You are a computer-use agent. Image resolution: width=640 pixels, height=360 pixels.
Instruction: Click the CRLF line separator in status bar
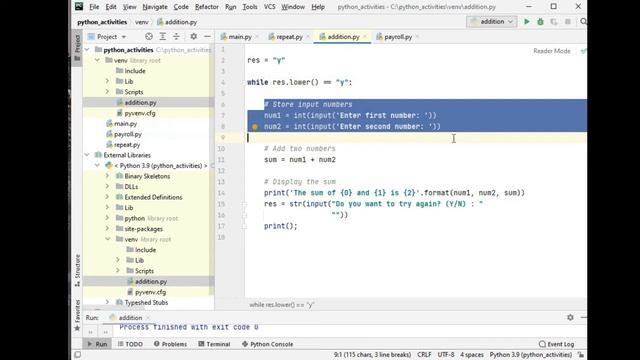(x=424, y=355)
